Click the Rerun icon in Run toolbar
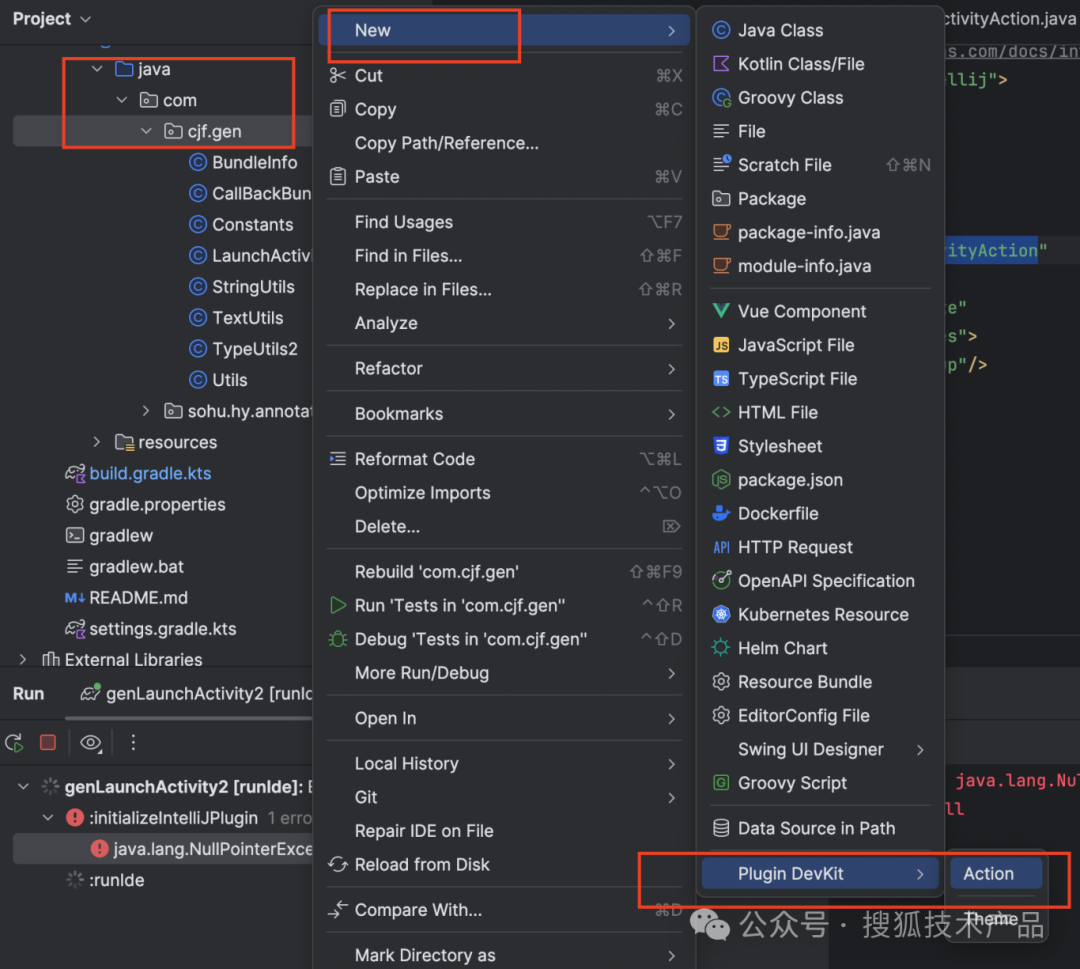 14,742
